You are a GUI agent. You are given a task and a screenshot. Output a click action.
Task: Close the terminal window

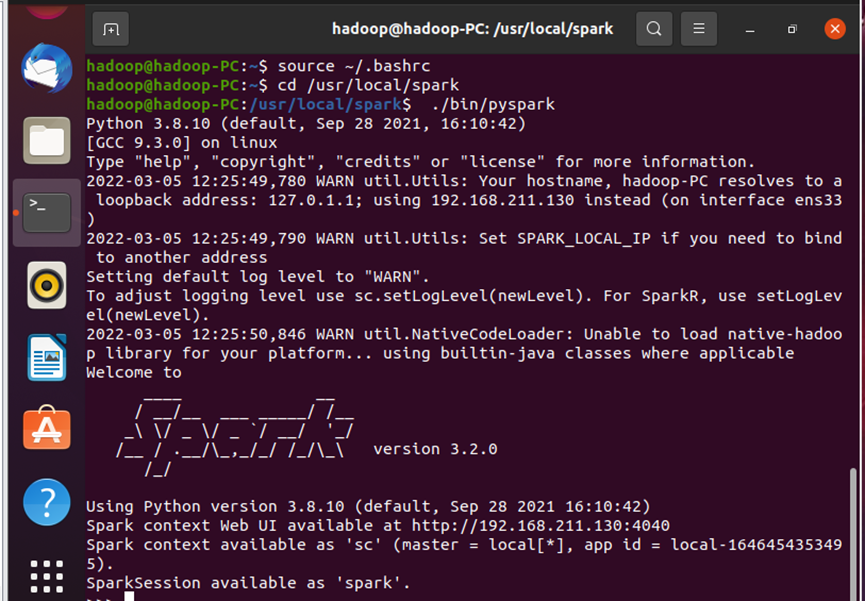point(835,29)
